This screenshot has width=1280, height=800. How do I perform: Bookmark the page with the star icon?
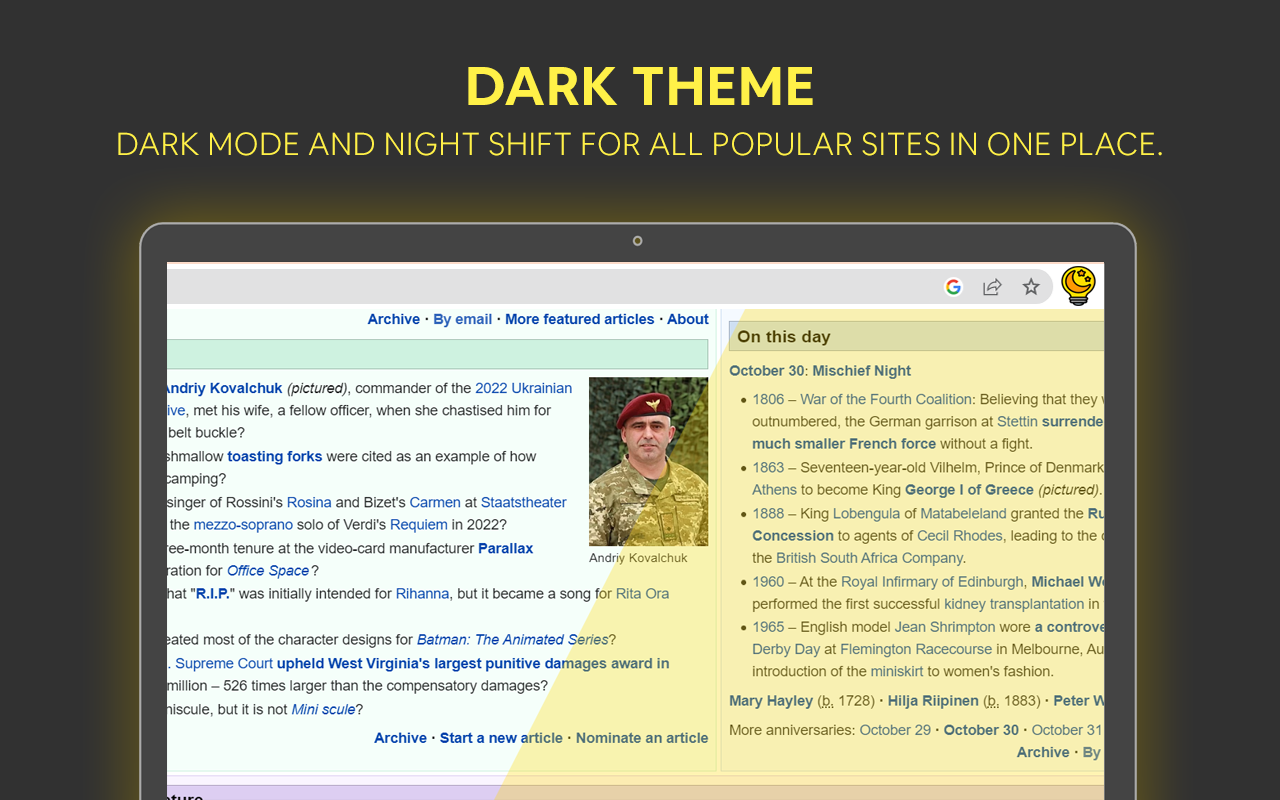pos(1031,287)
